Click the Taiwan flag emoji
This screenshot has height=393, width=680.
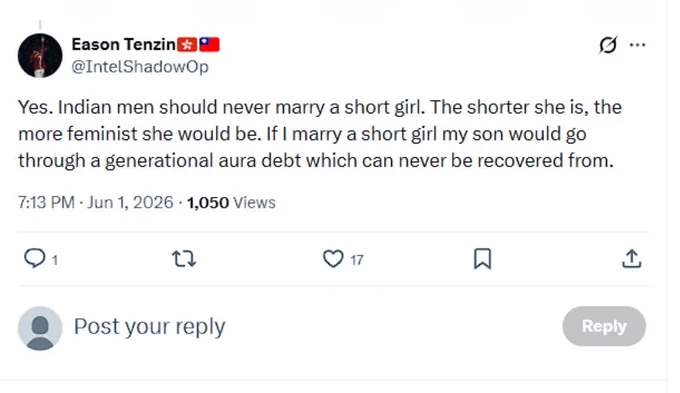tap(209, 44)
